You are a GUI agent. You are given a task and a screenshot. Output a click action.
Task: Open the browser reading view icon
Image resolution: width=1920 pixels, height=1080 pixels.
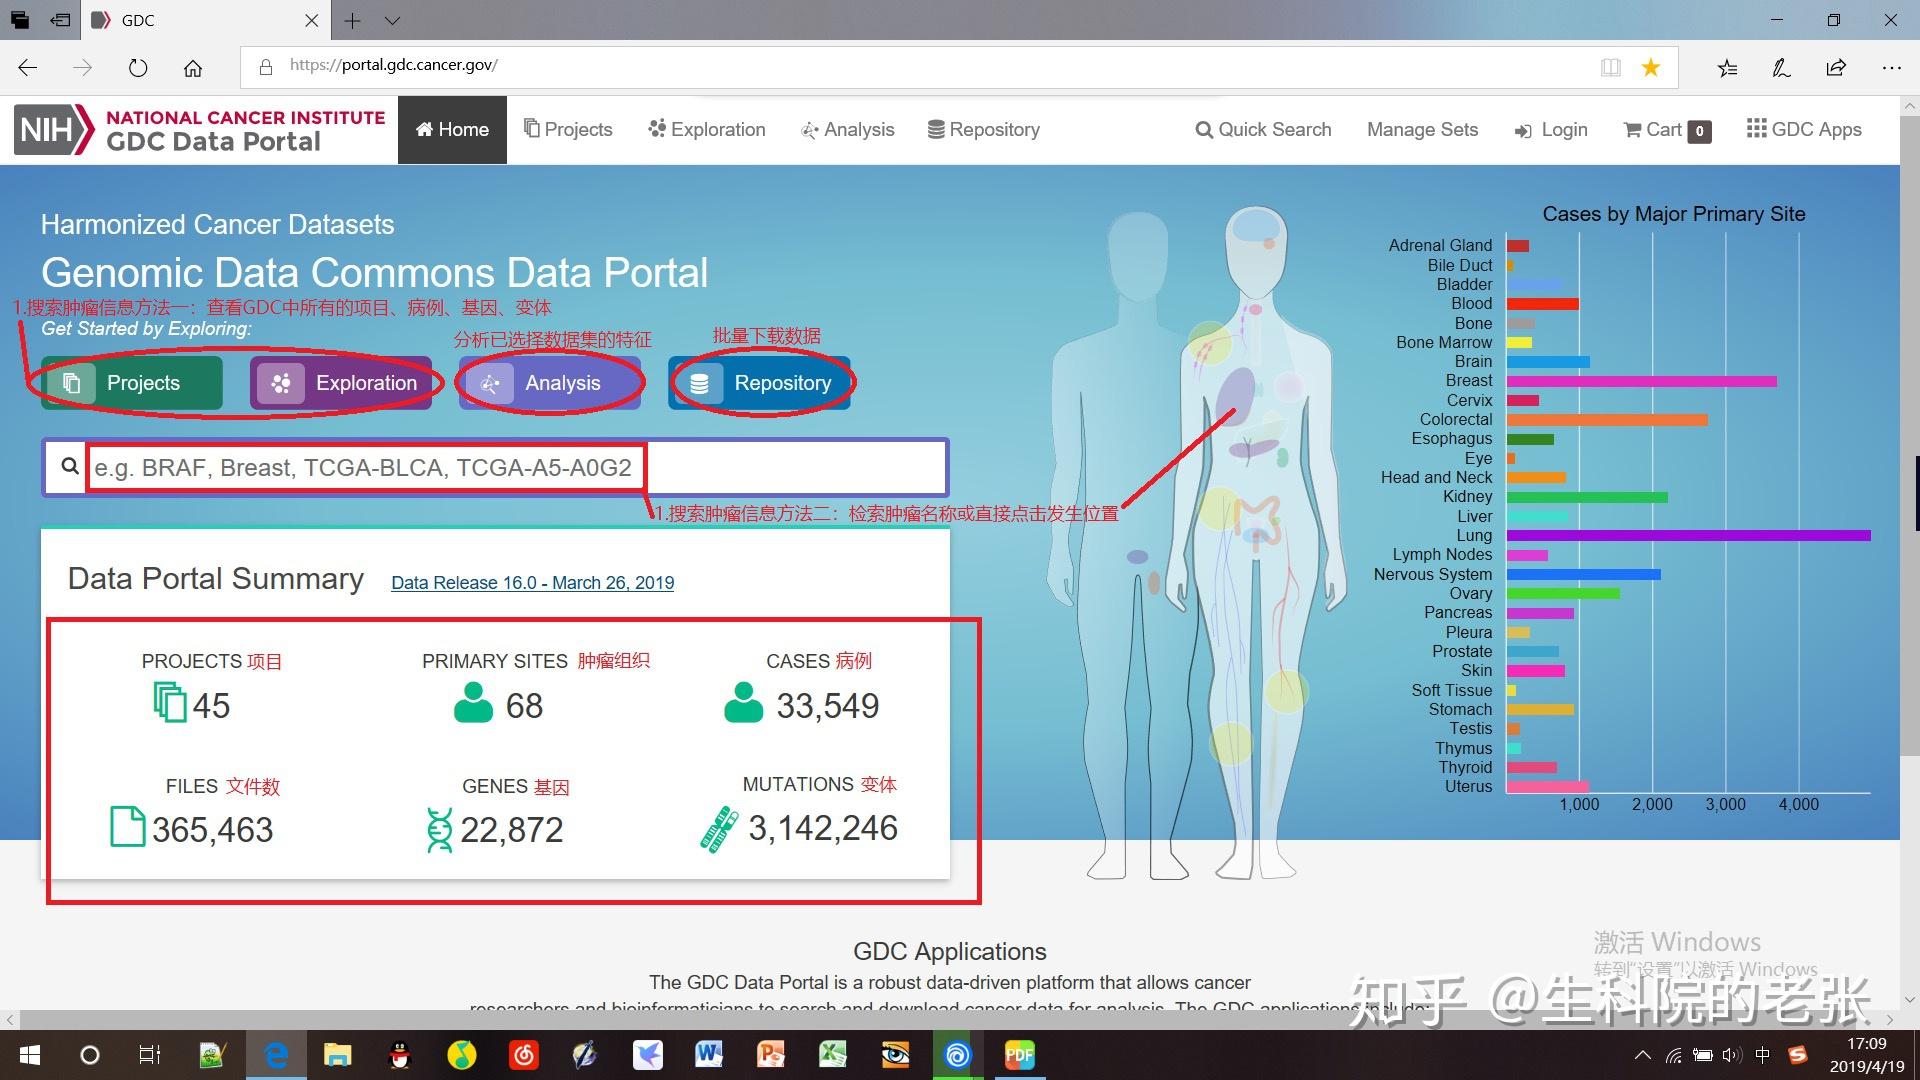click(1610, 67)
